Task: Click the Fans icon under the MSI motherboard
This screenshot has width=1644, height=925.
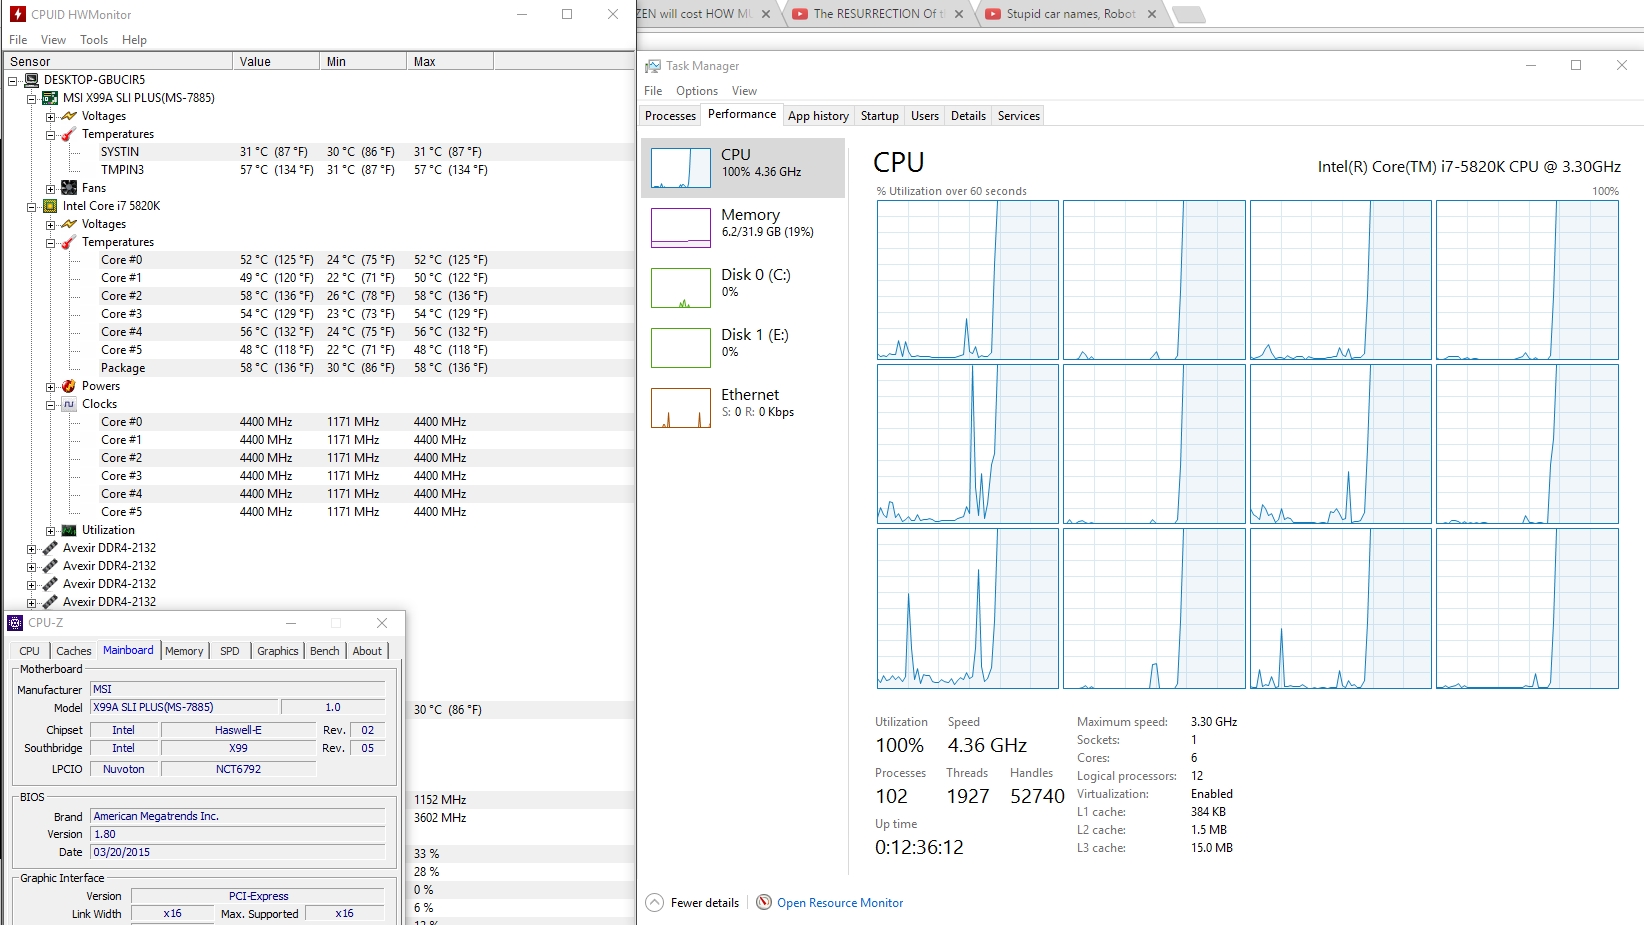Action: (x=69, y=188)
